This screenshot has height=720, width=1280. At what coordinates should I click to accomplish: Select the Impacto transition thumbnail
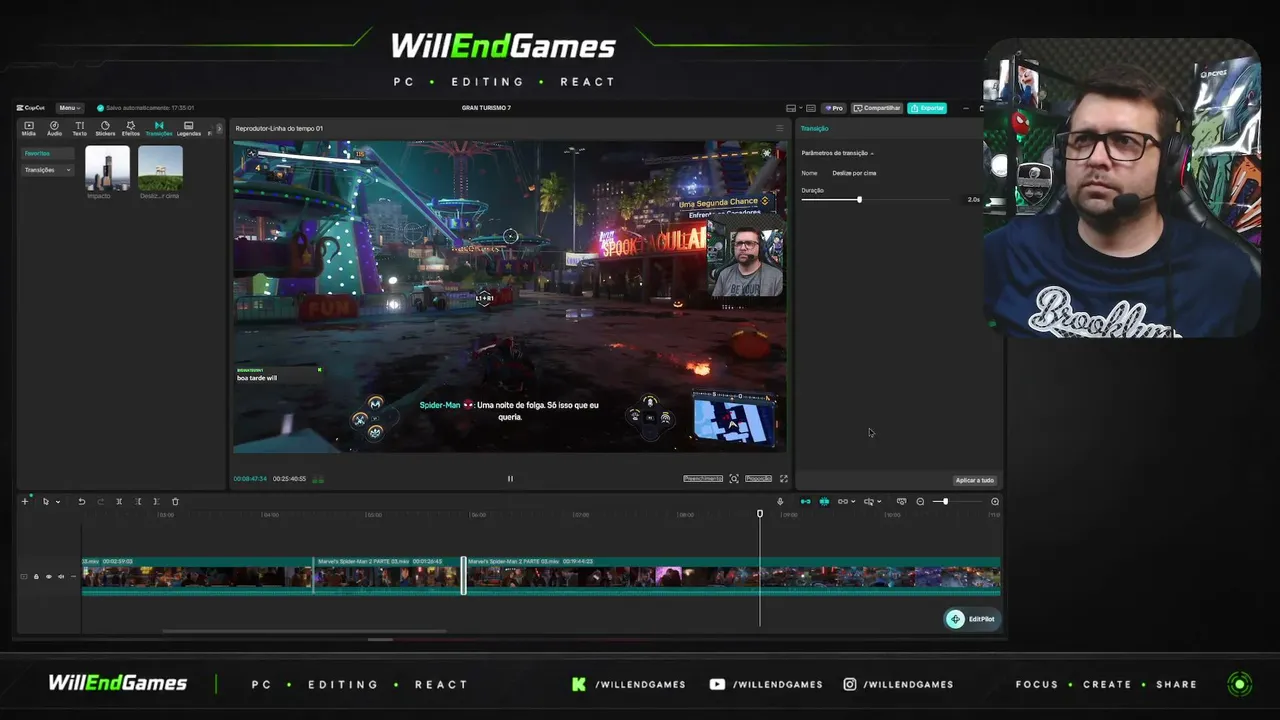click(x=107, y=168)
